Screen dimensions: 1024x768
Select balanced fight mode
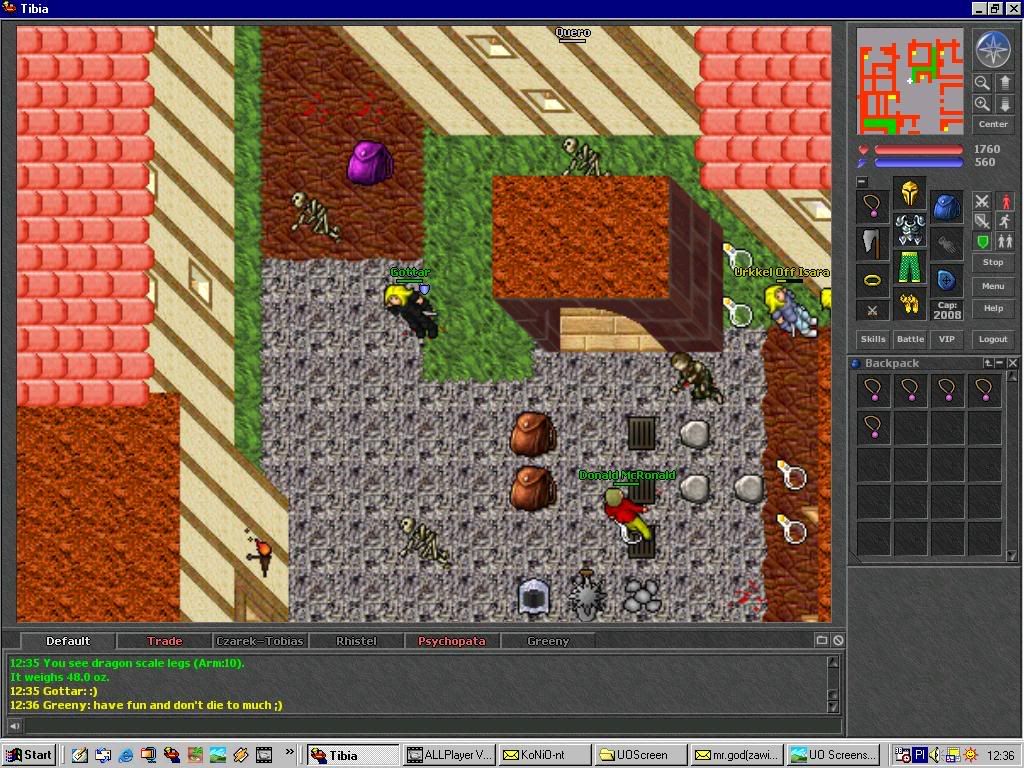(x=982, y=221)
